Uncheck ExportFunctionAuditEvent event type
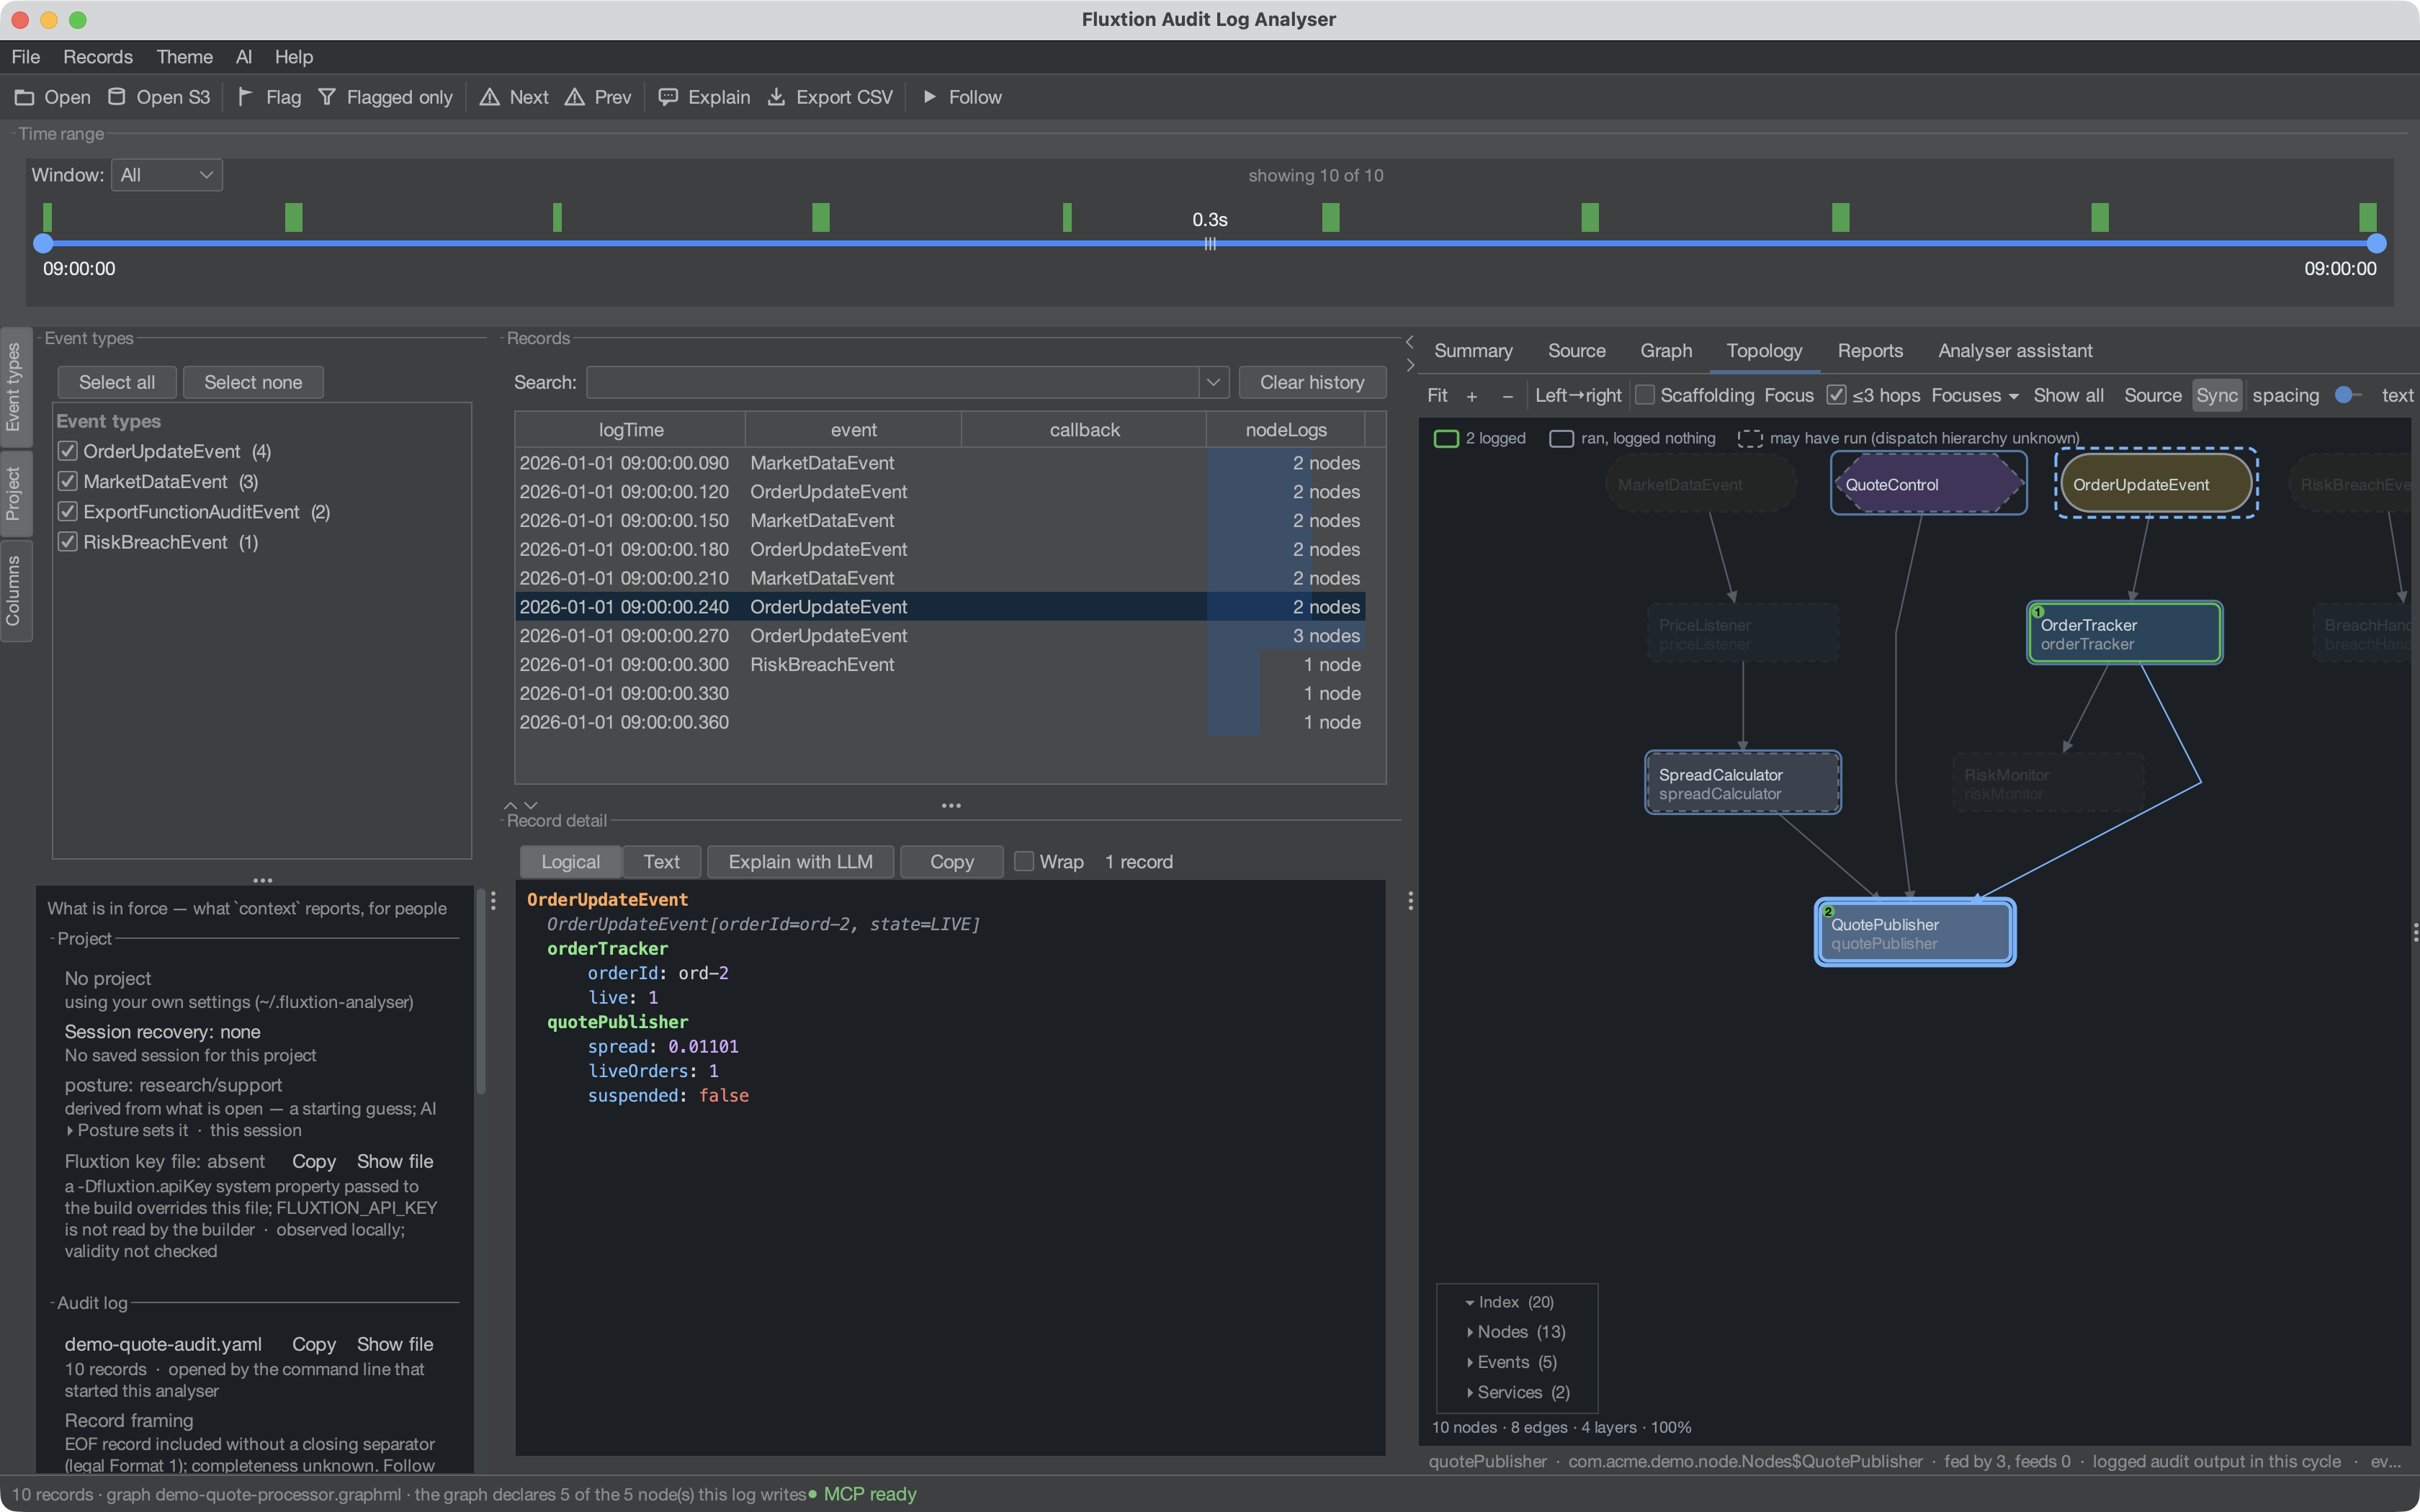Screen dimensions: 2420x1512 click(x=68, y=512)
